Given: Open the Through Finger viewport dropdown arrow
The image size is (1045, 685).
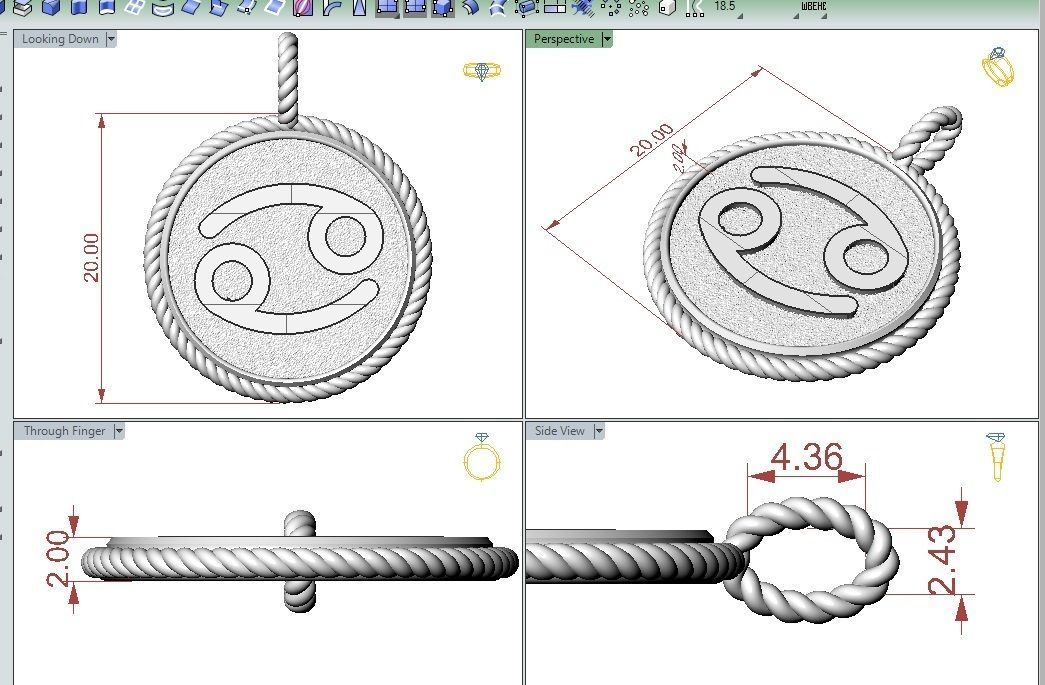Looking at the screenshot, I should tap(119, 431).
